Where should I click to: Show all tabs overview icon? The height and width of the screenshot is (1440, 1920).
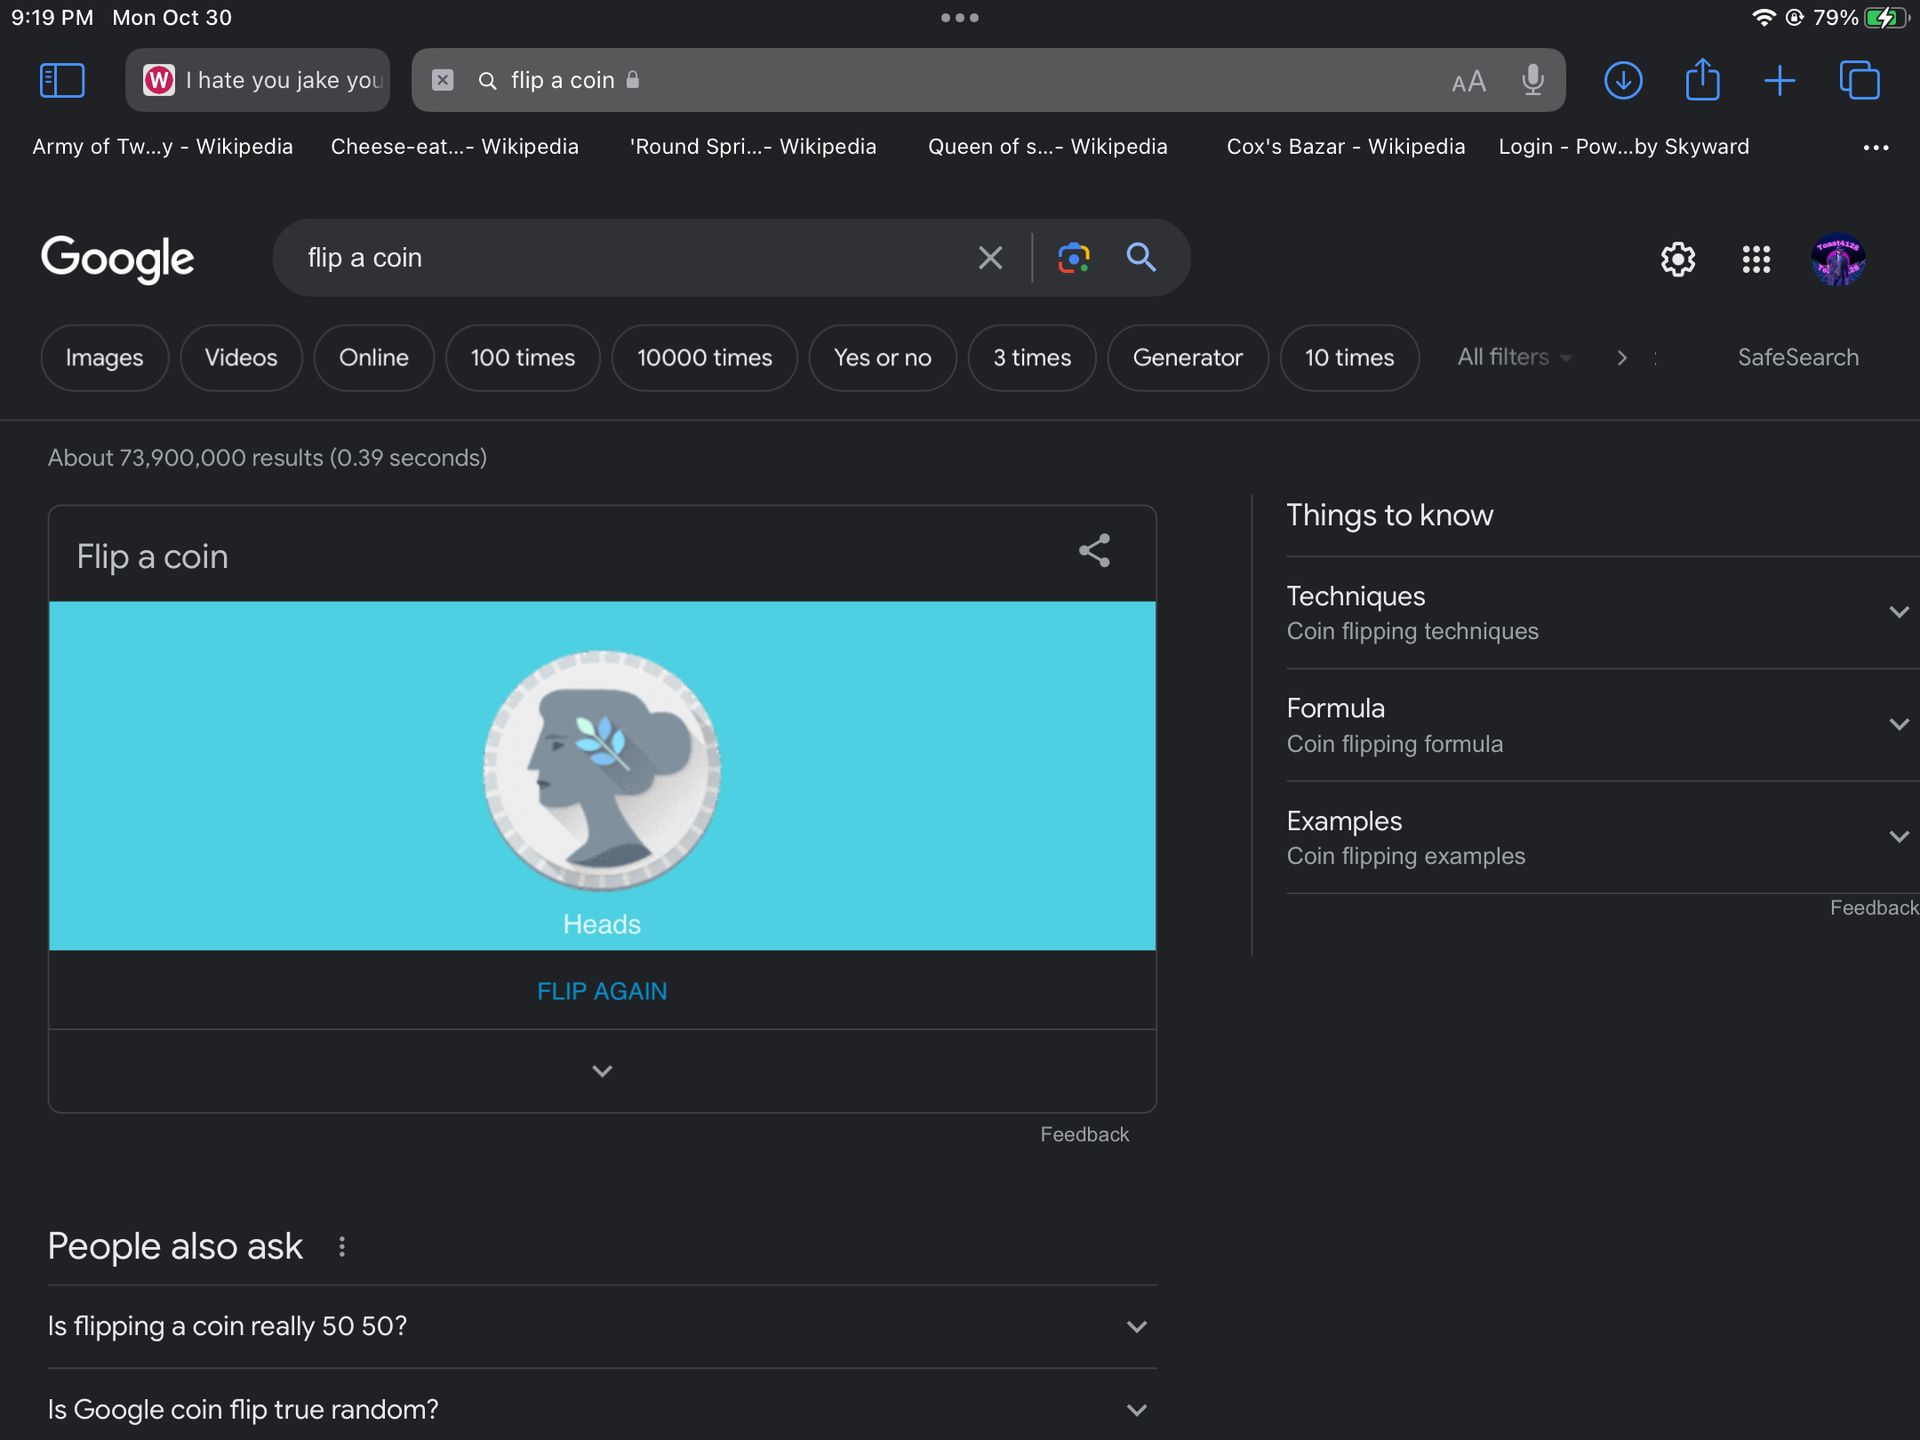click(1859, 80)
